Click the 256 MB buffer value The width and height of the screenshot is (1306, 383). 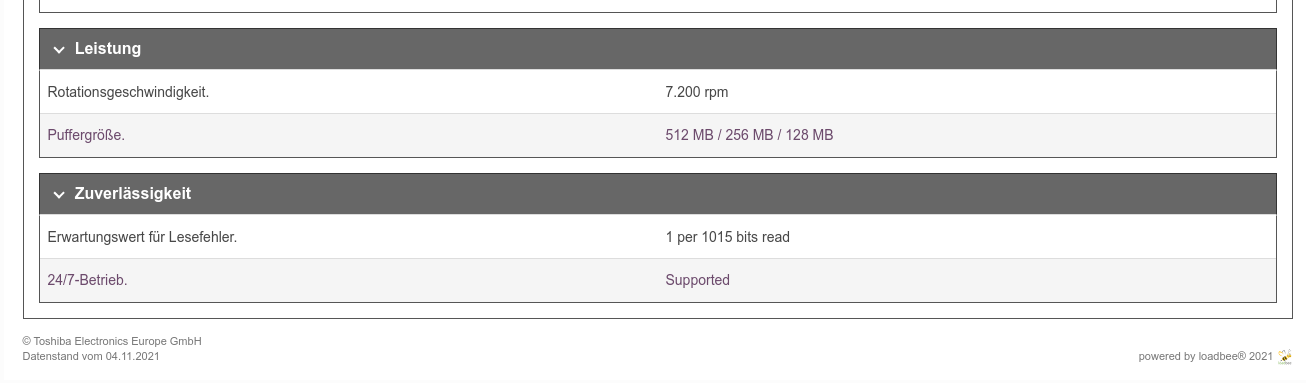pyautogui.click(x=749, y=135)
